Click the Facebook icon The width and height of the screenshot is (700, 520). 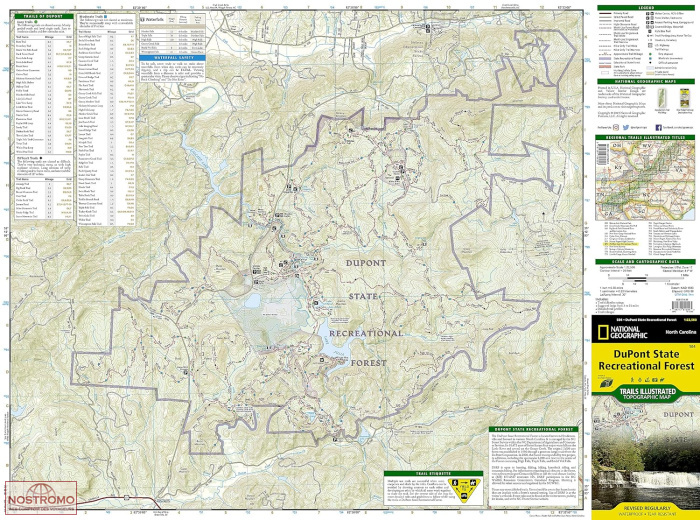(x=658, y=128)
